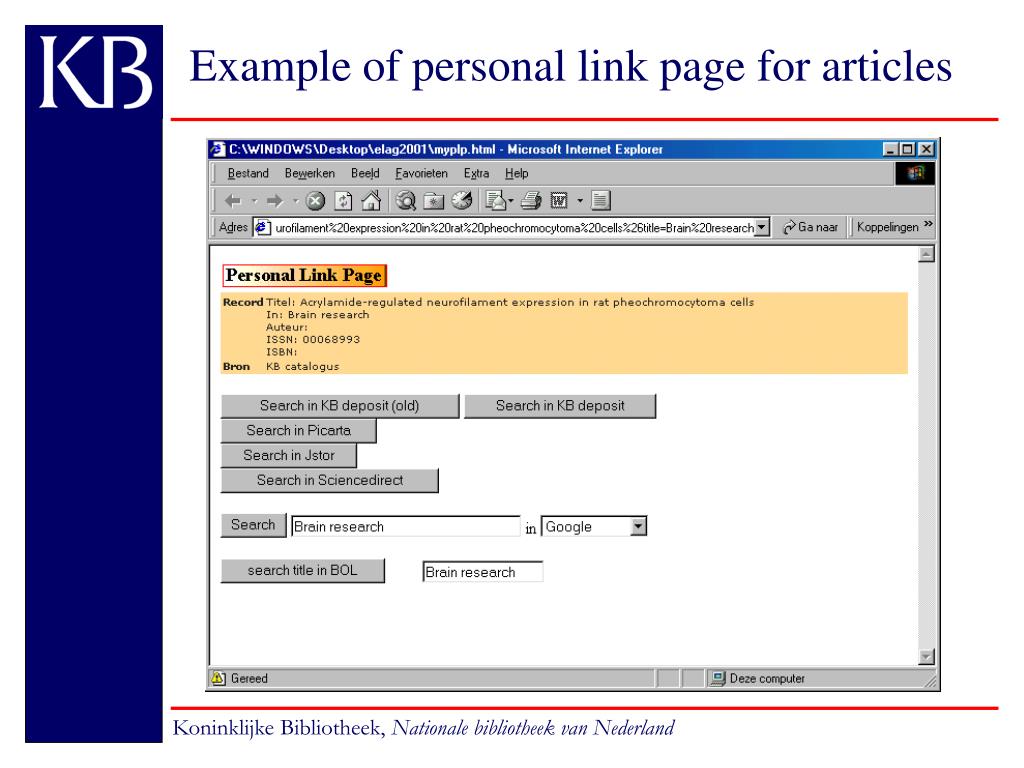Click the Mail toolbar icon
The height and width of the screenshot is (768, 1024).
[x=496, y=200]
